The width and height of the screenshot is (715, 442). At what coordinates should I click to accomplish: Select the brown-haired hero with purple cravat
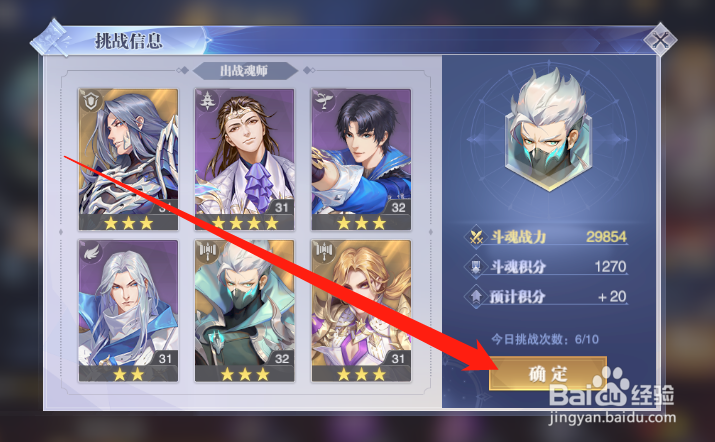click(245, 160)
